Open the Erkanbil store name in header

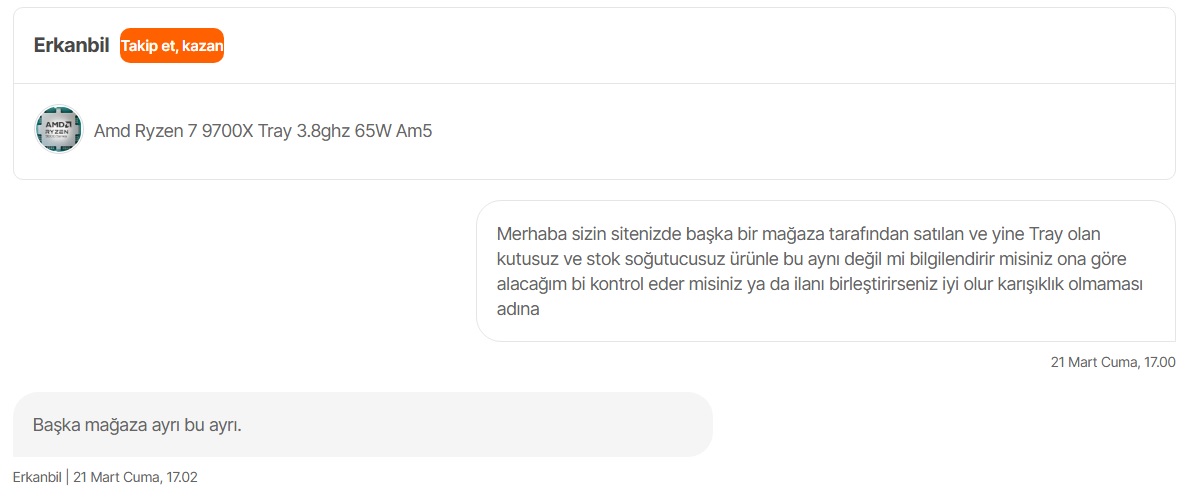click(x=71, y=46)
